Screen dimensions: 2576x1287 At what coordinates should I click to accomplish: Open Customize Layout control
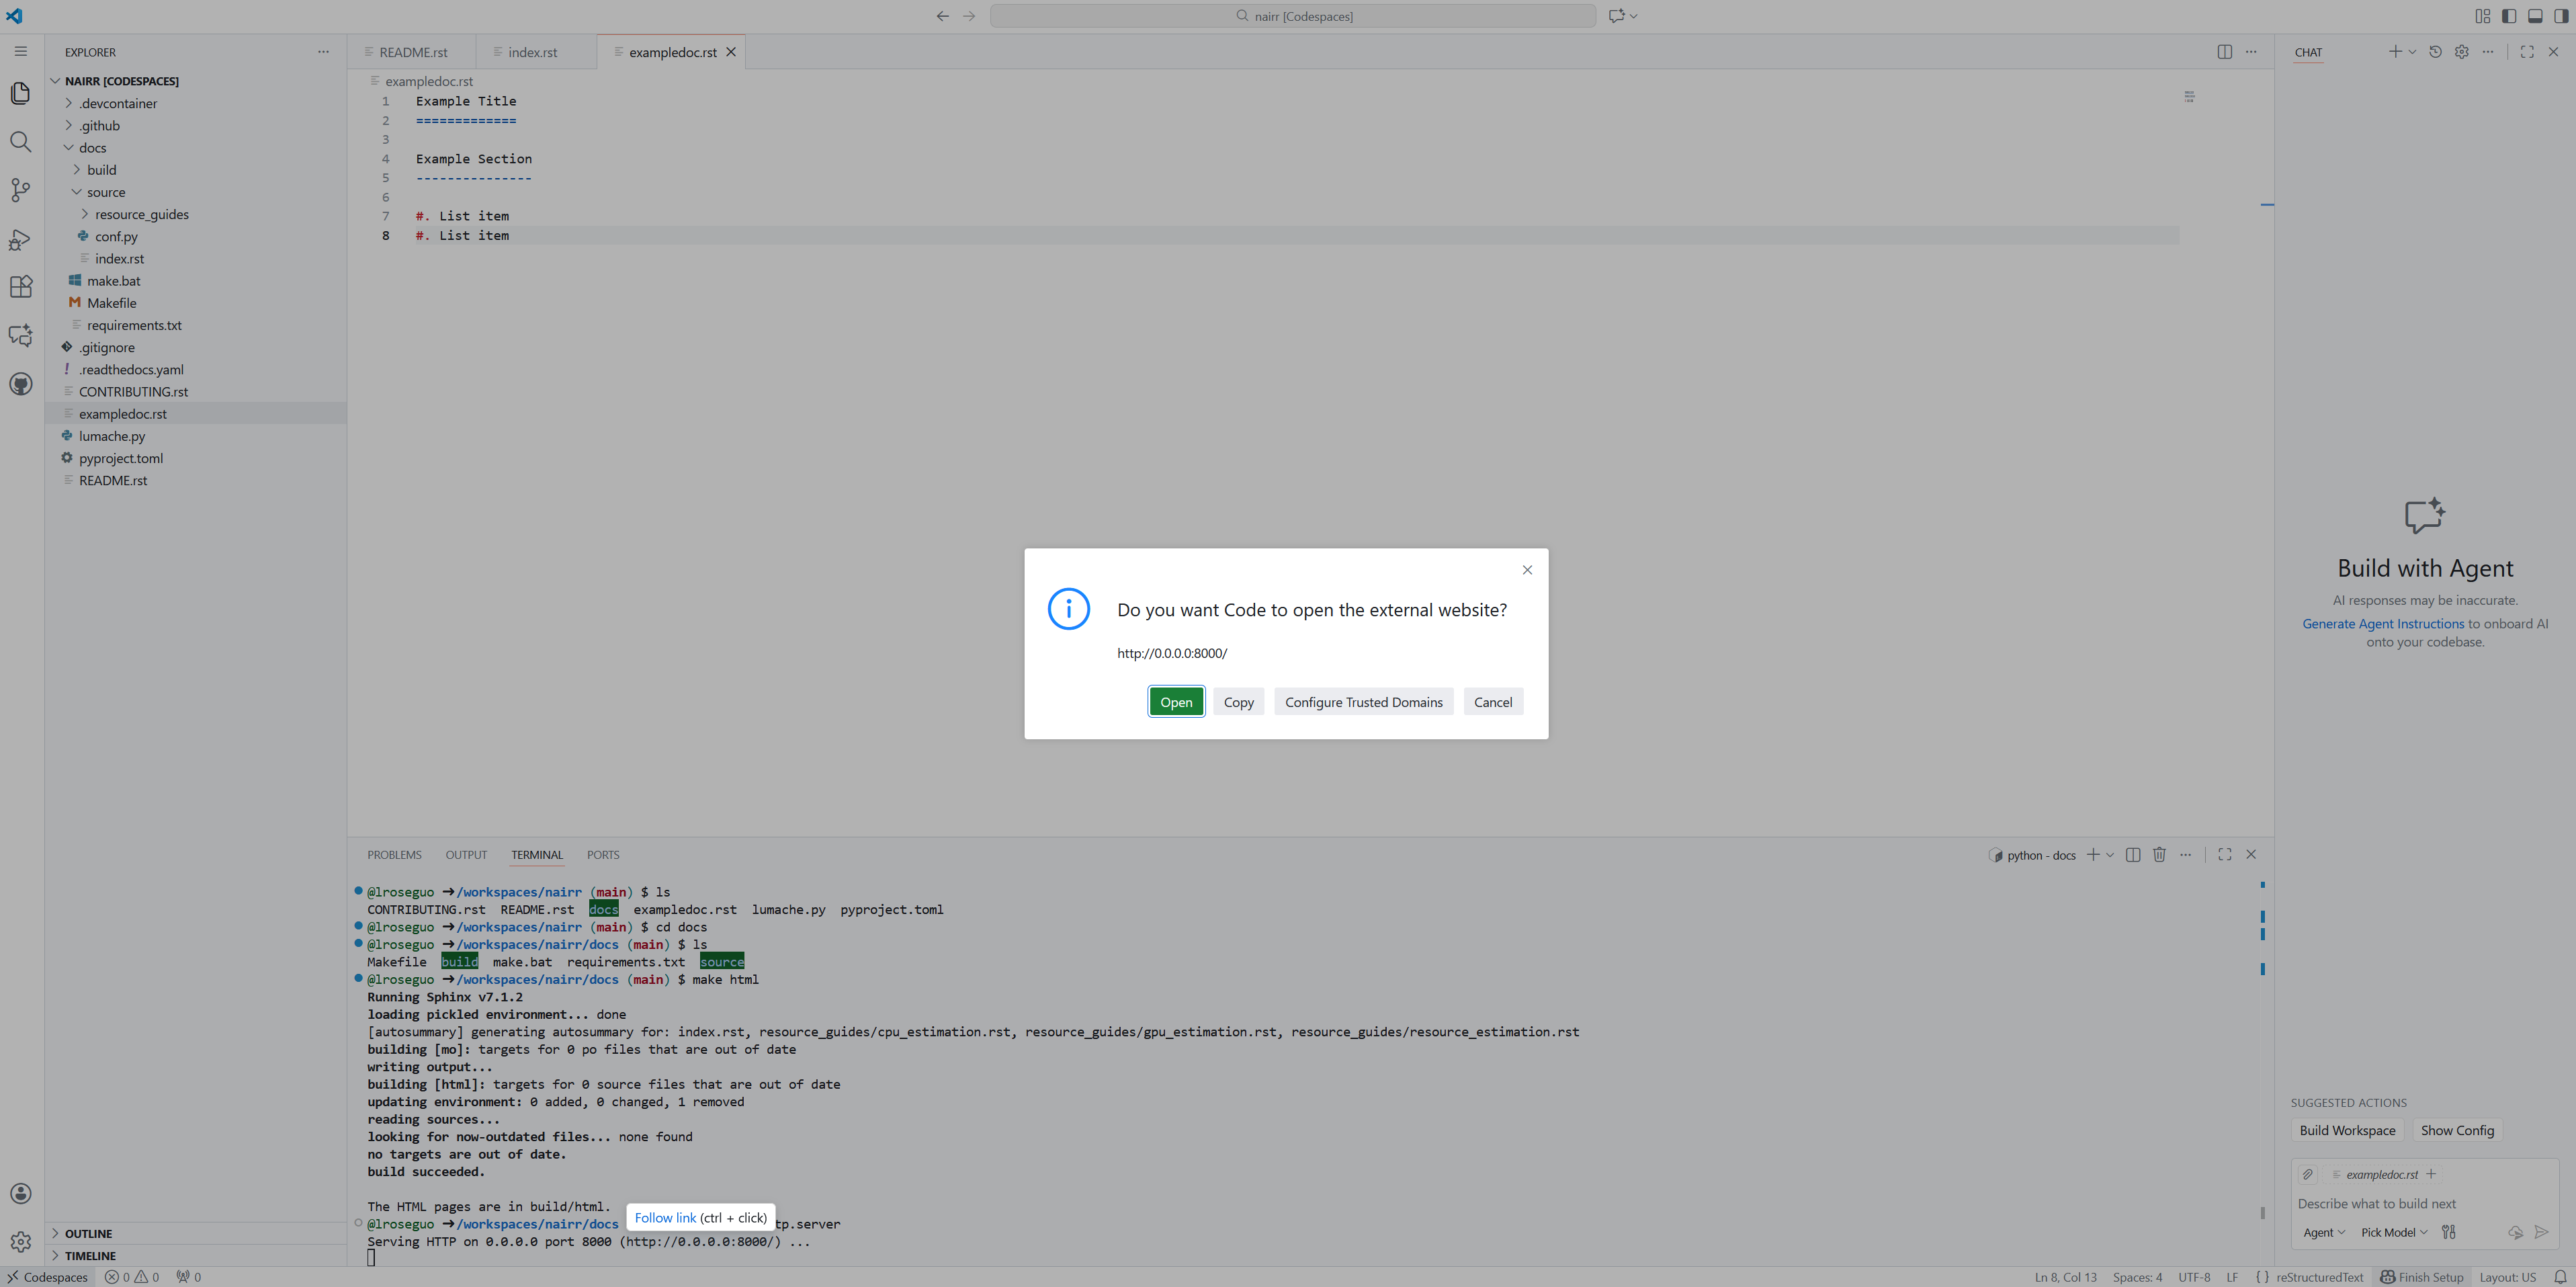pos(2482,16)
